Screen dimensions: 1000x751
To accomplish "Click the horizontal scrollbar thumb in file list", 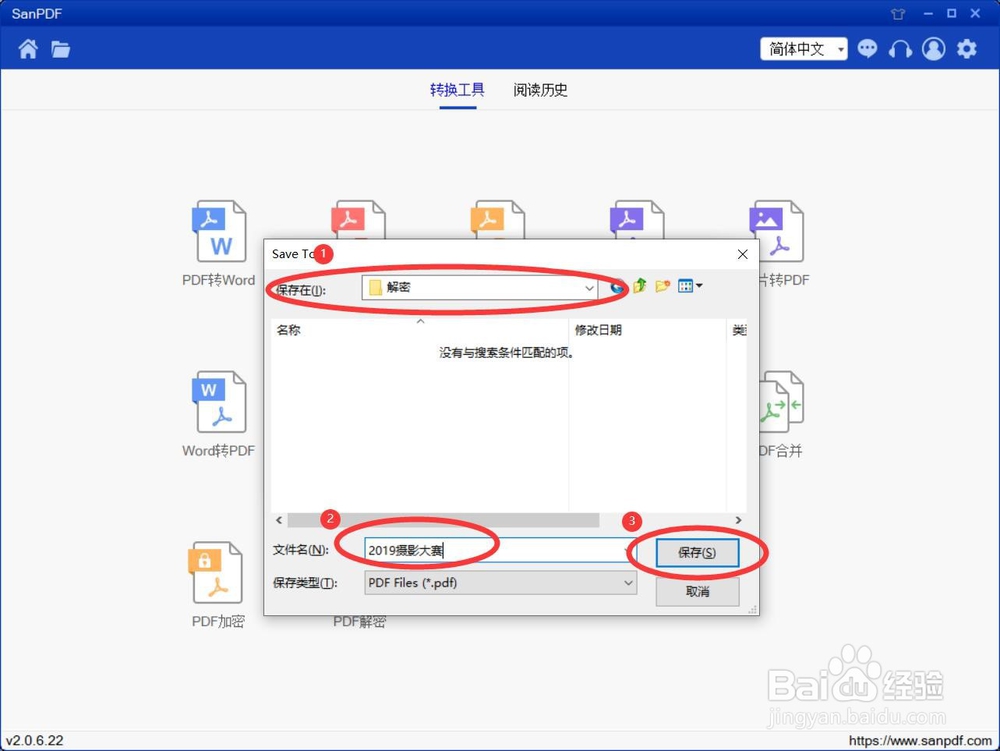I will coord(443,520).
